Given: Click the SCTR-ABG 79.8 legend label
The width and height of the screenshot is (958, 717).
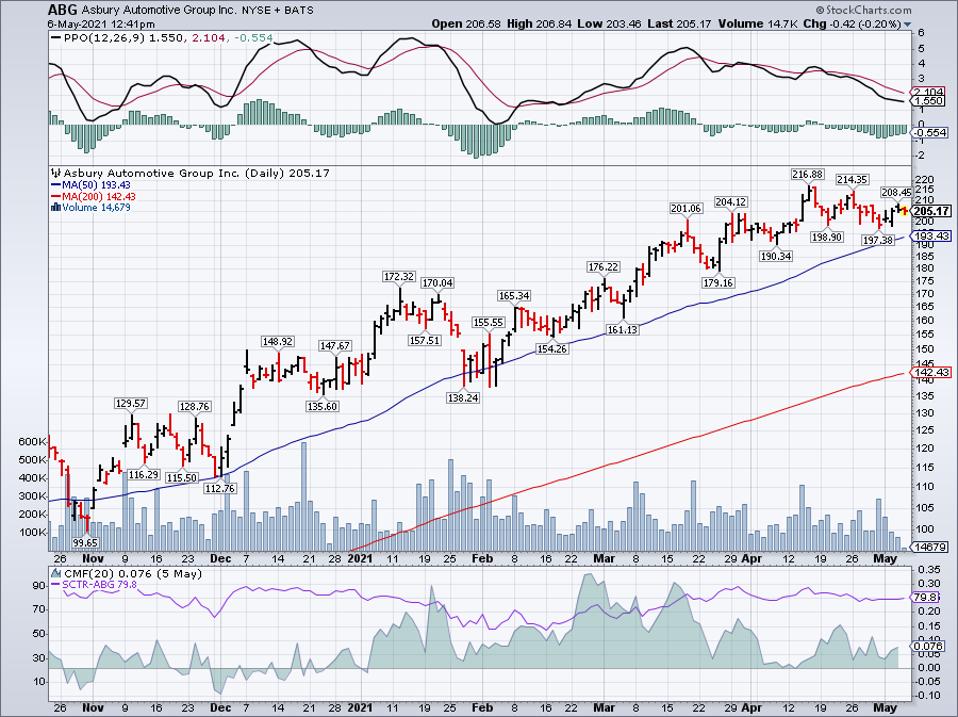Looking at the screenshot, I should point(100,584).
